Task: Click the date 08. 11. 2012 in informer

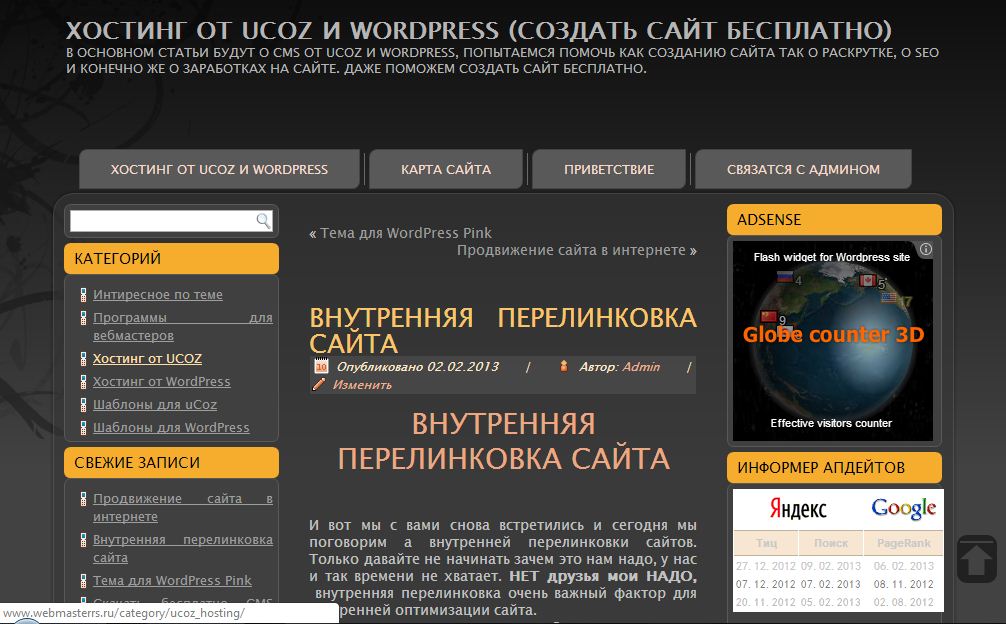Action: point(903,584)
